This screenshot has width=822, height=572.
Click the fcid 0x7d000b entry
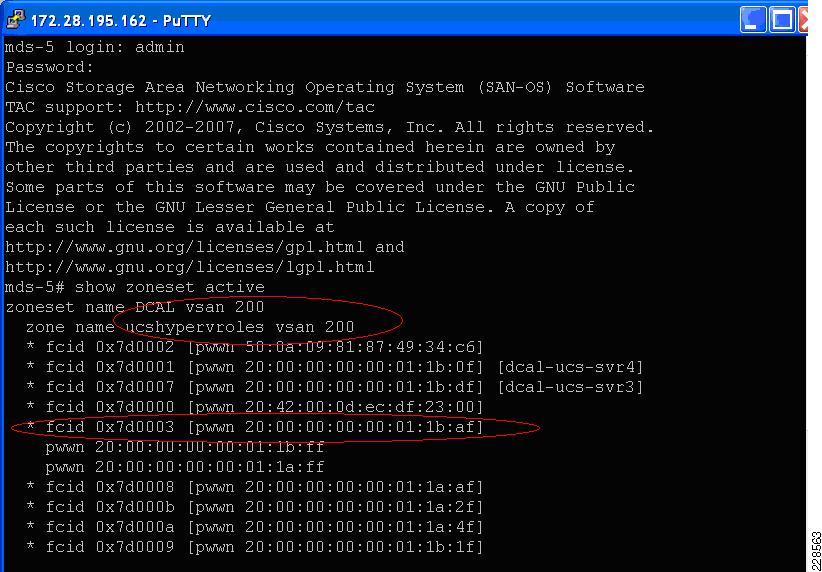(x=255, y=506)
